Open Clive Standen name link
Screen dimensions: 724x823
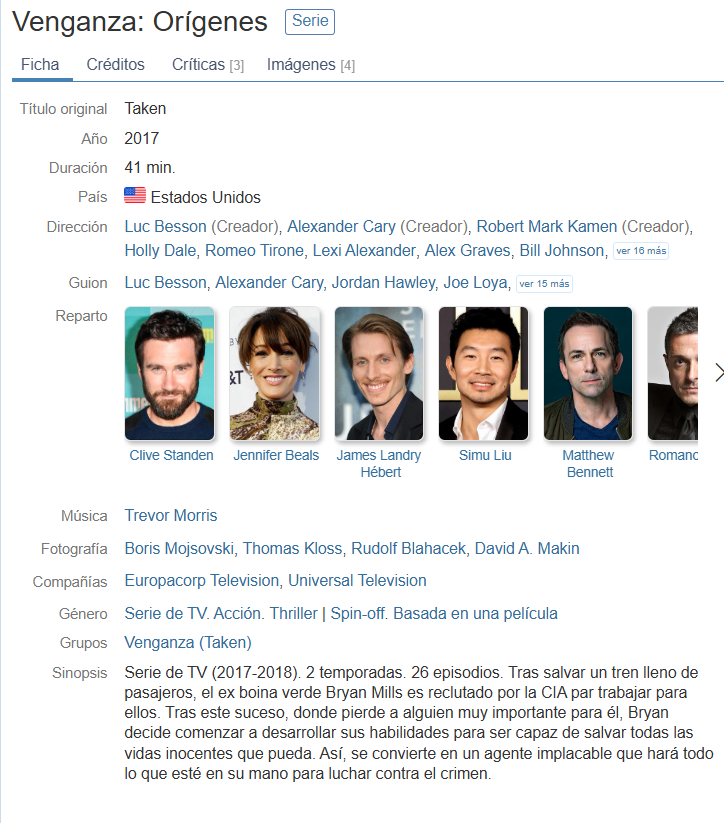pos(171,455)
